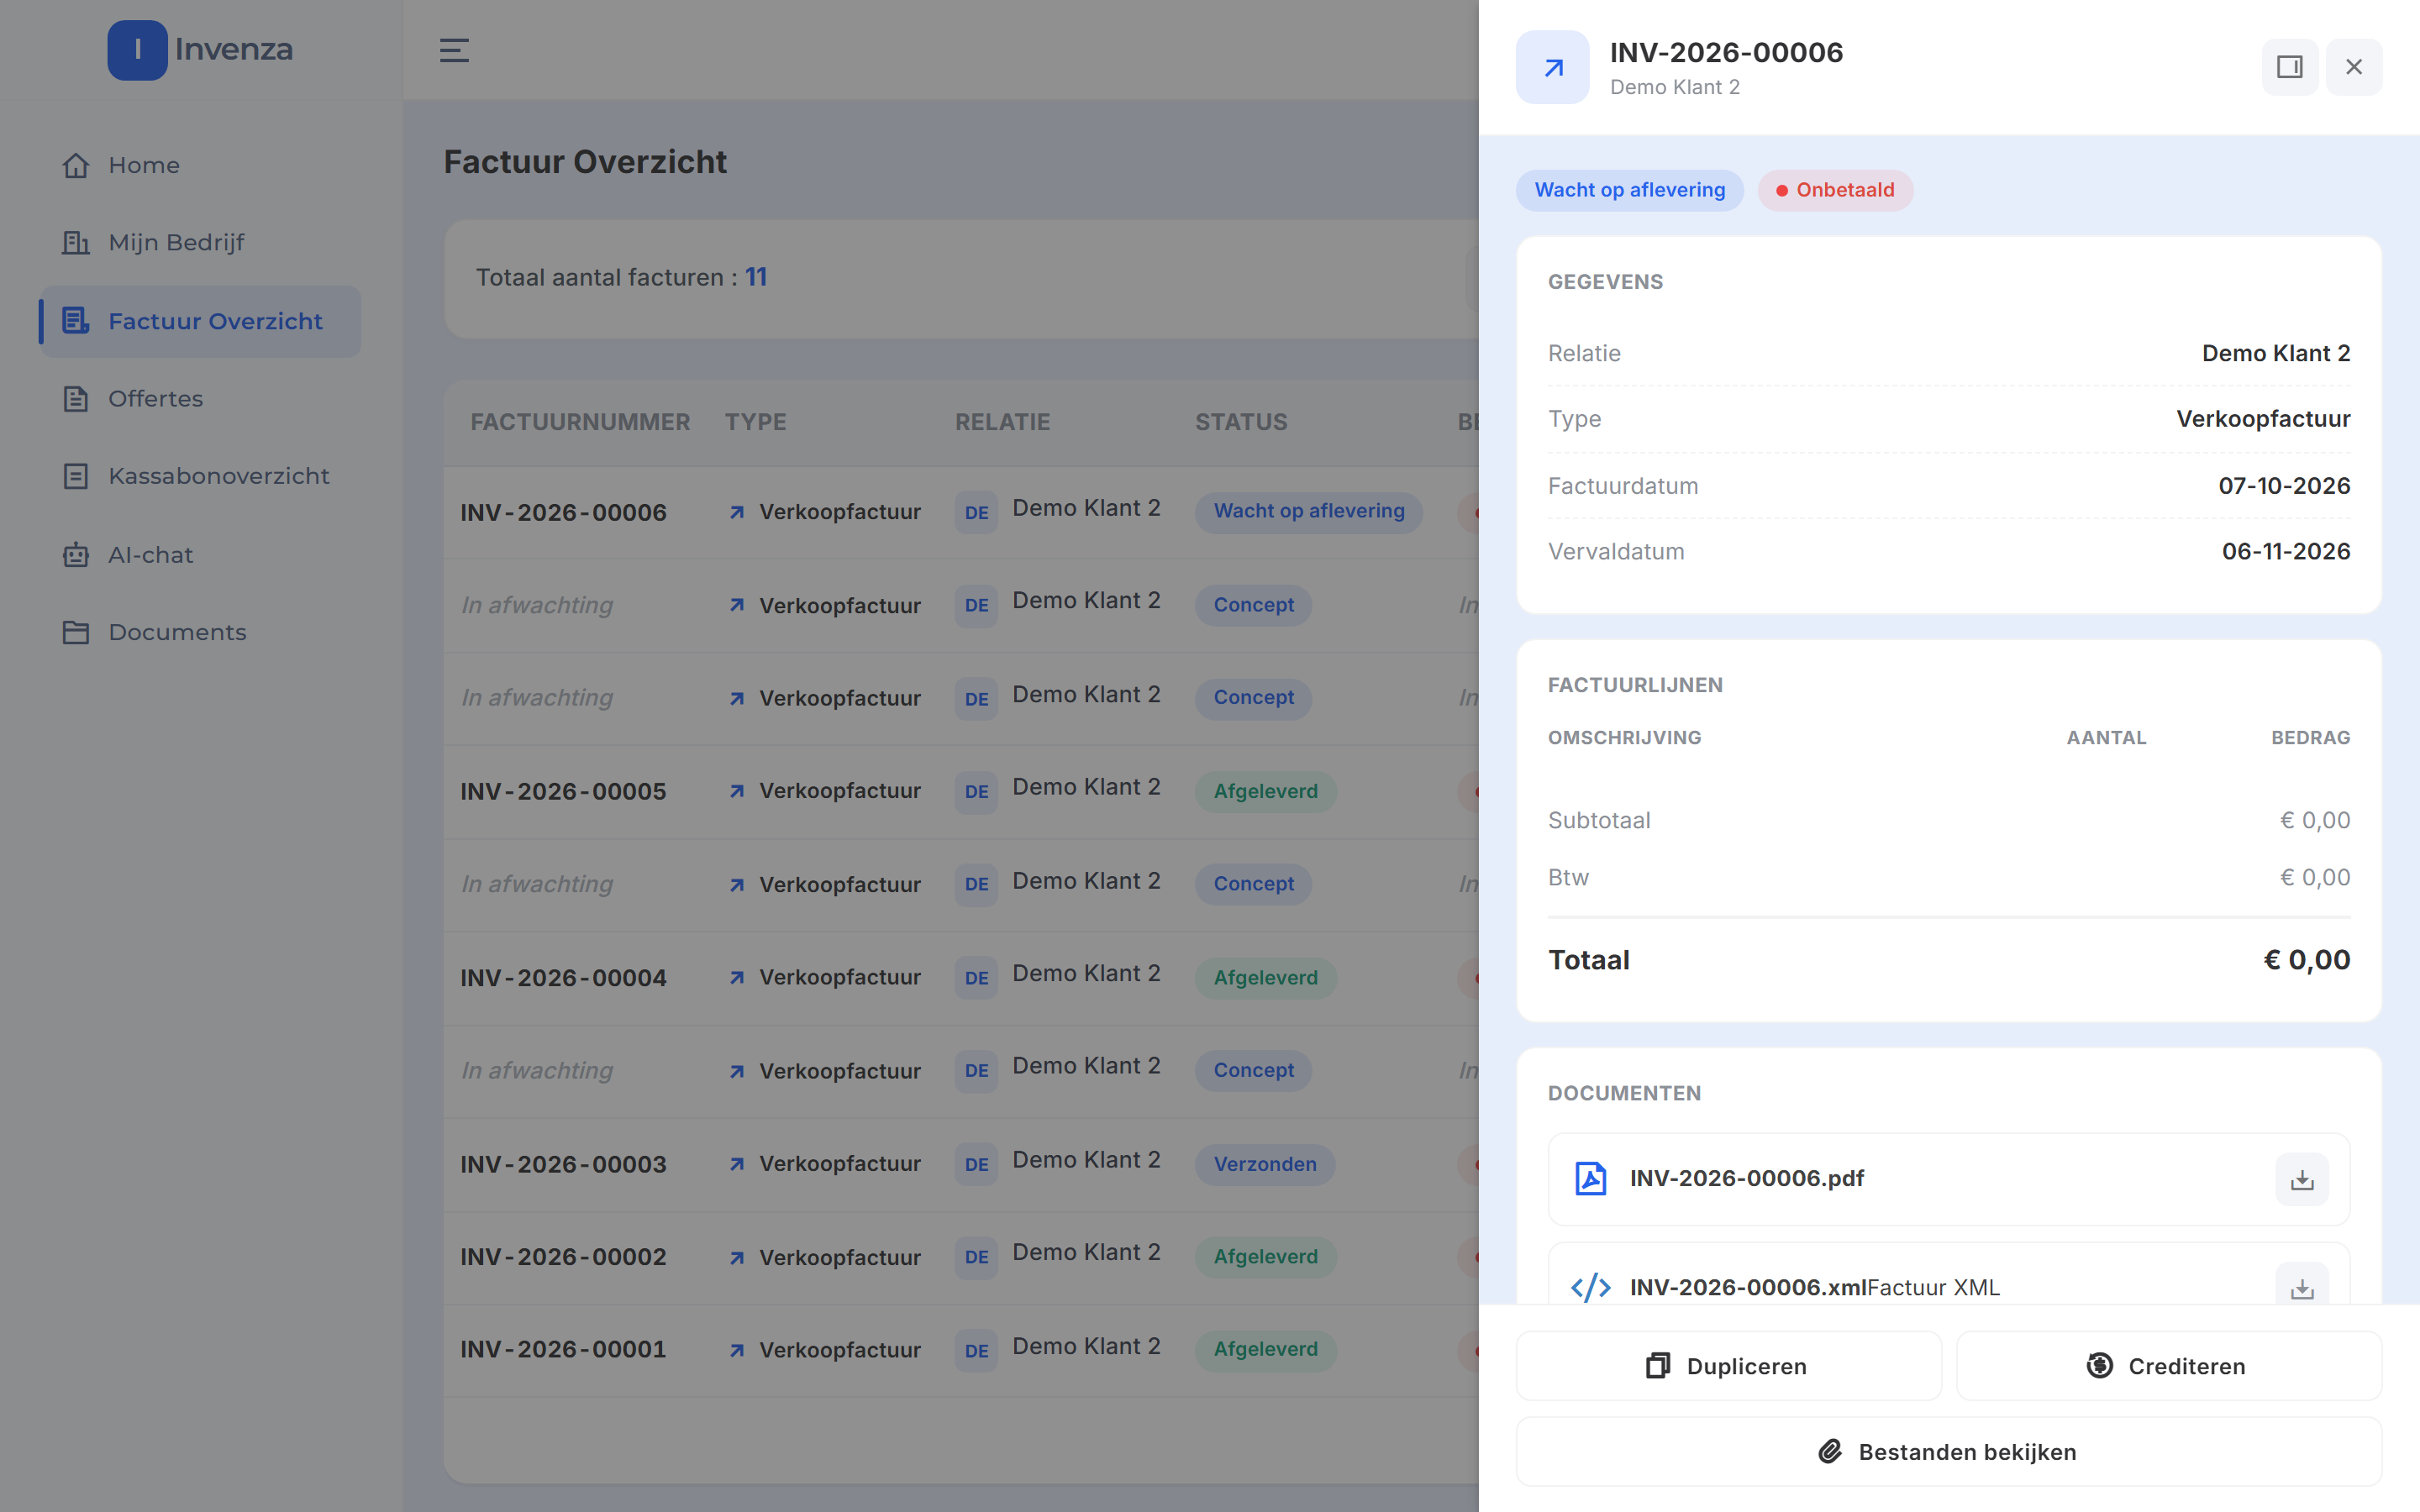
Task: Open Documents in the sidebar
Action: tap(200, 632)
